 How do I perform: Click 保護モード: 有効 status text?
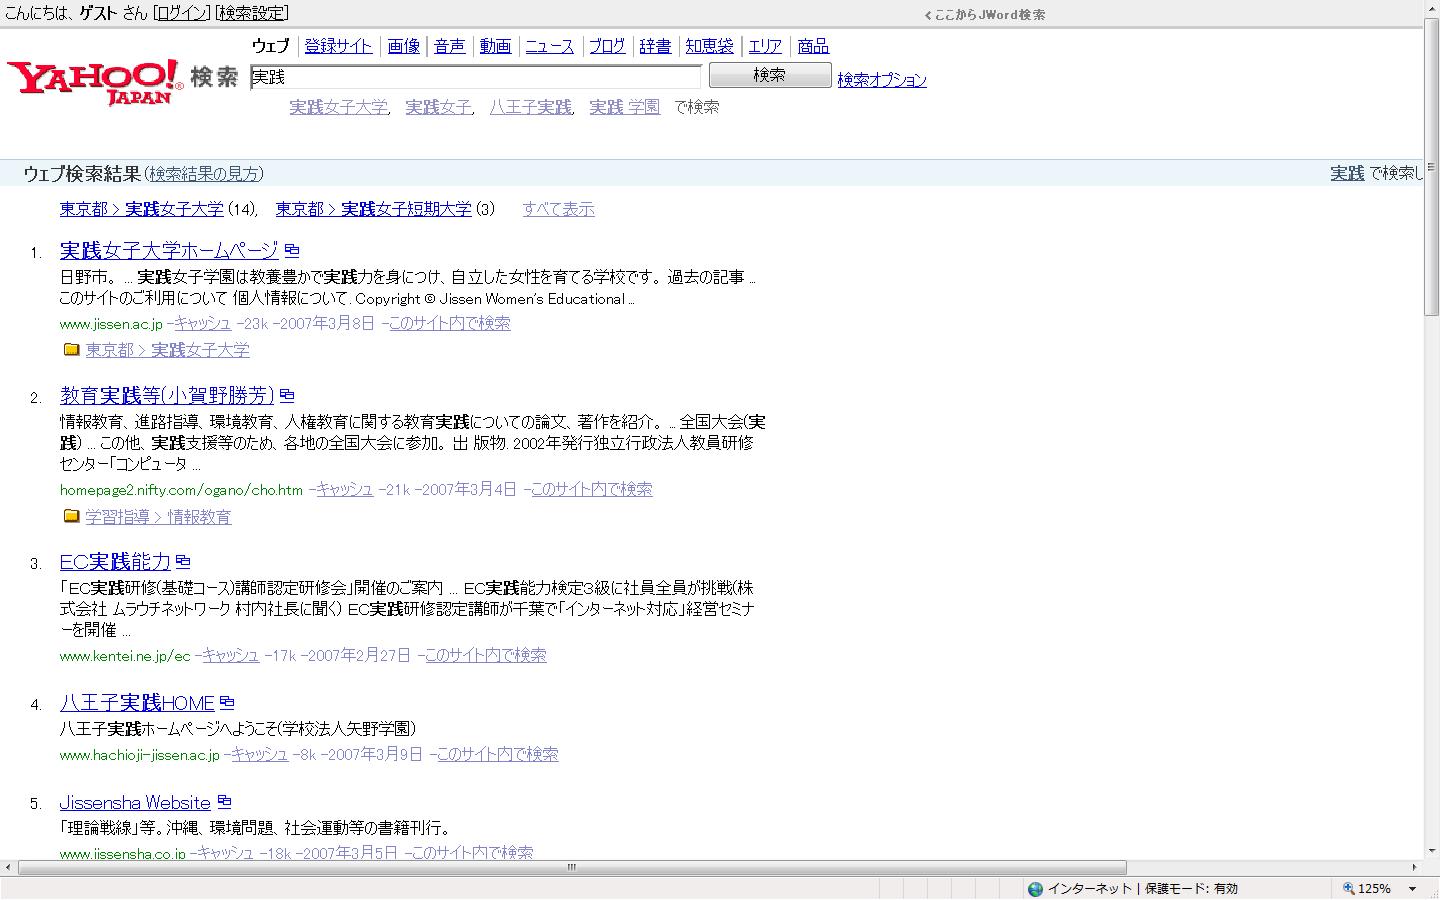point(1191,888)
